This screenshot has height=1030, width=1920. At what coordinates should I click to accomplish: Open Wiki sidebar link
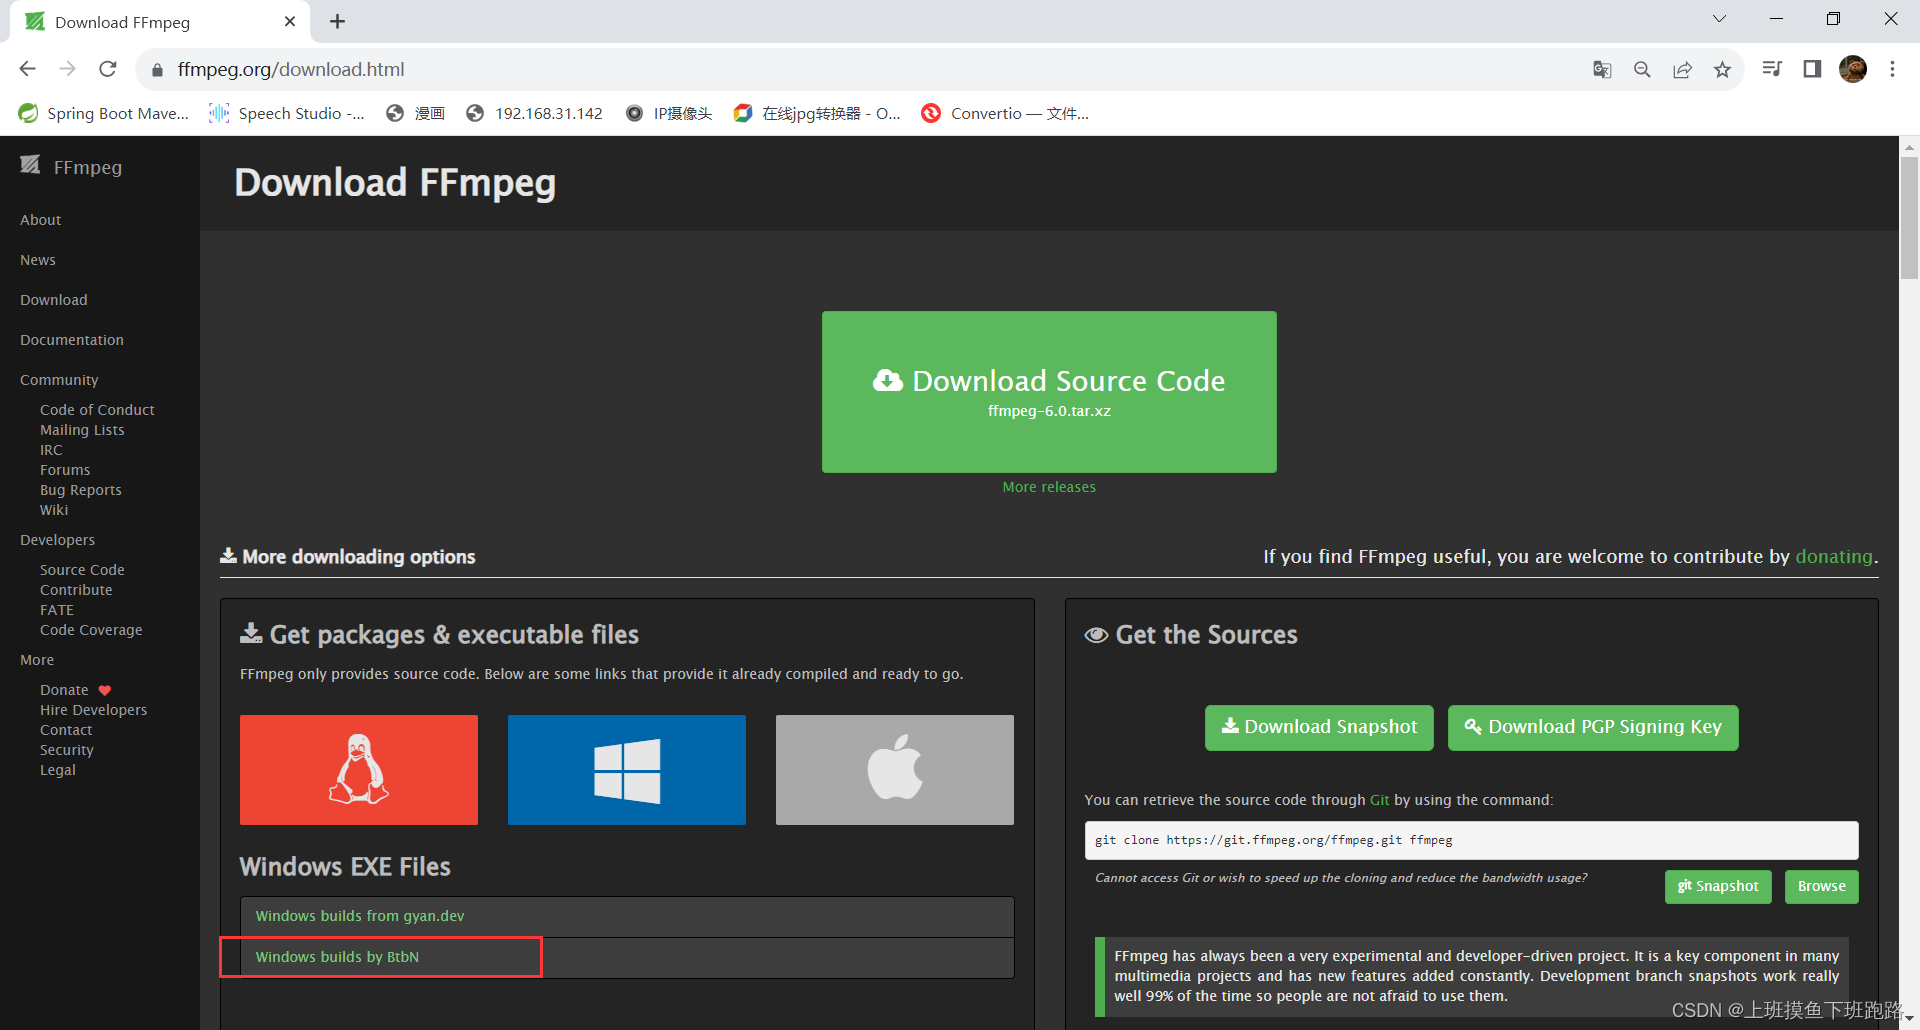(x=54, y=510)
